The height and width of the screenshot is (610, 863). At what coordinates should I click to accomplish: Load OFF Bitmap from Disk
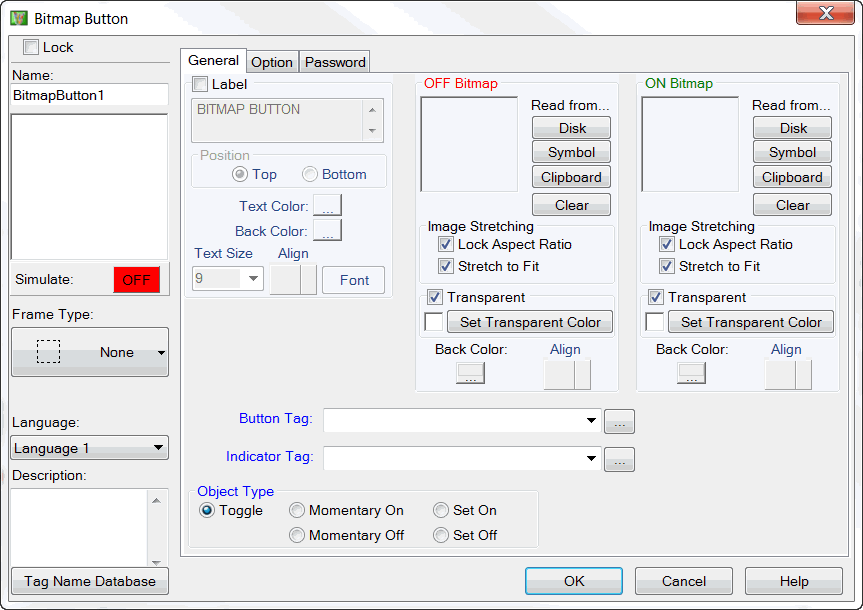coord(572,128)
